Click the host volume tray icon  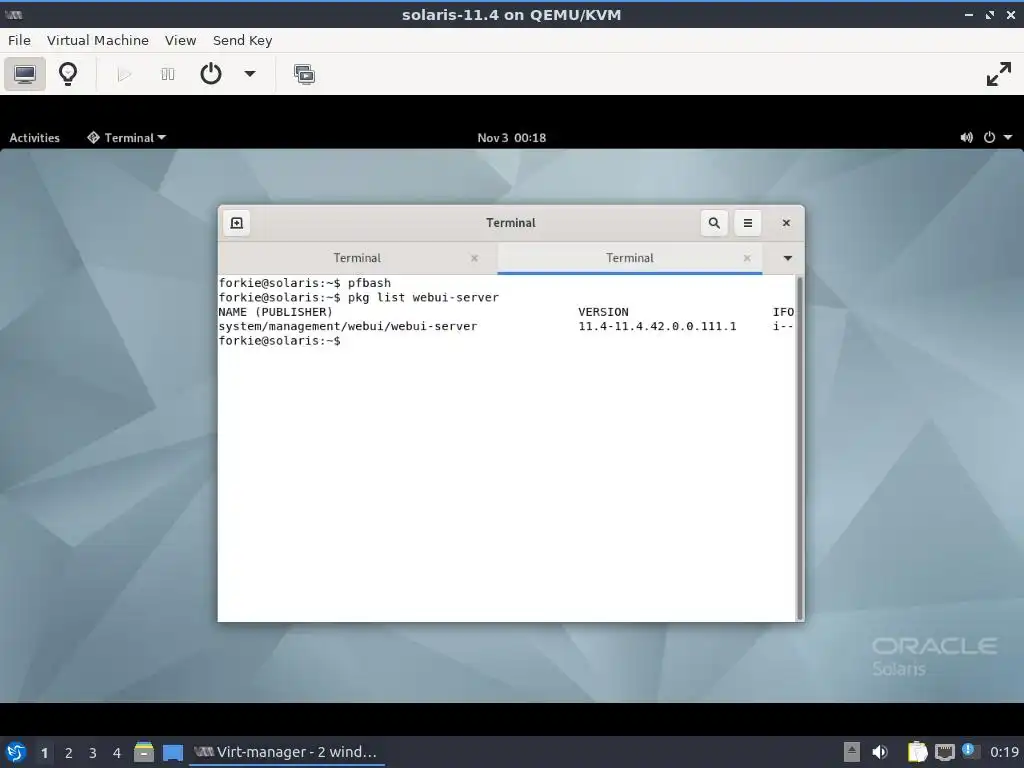(x=880, y=752)
